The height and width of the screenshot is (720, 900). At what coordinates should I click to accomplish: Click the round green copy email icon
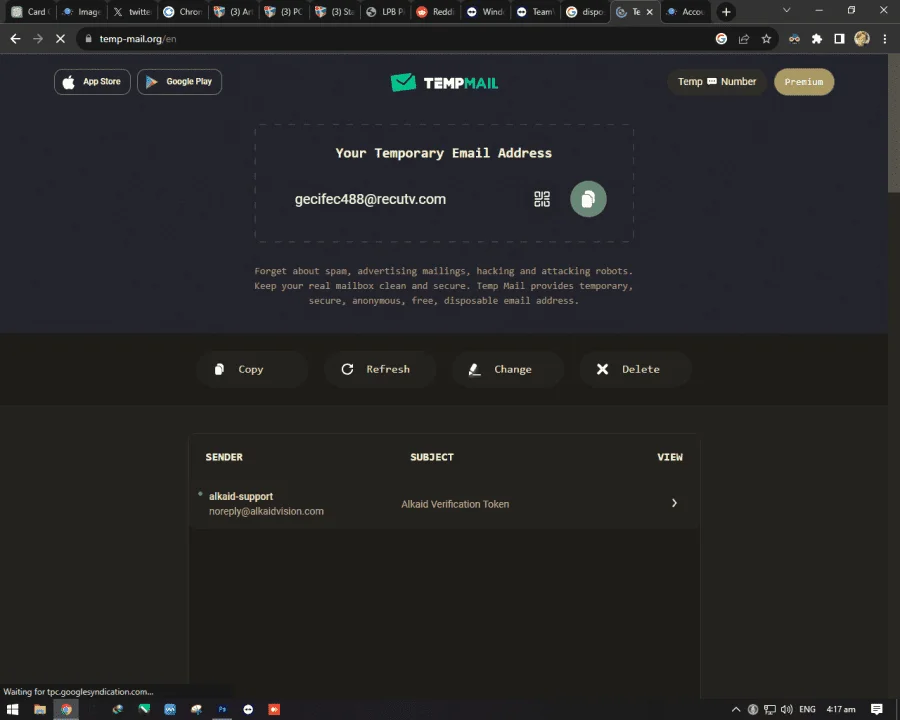point(588,199)
